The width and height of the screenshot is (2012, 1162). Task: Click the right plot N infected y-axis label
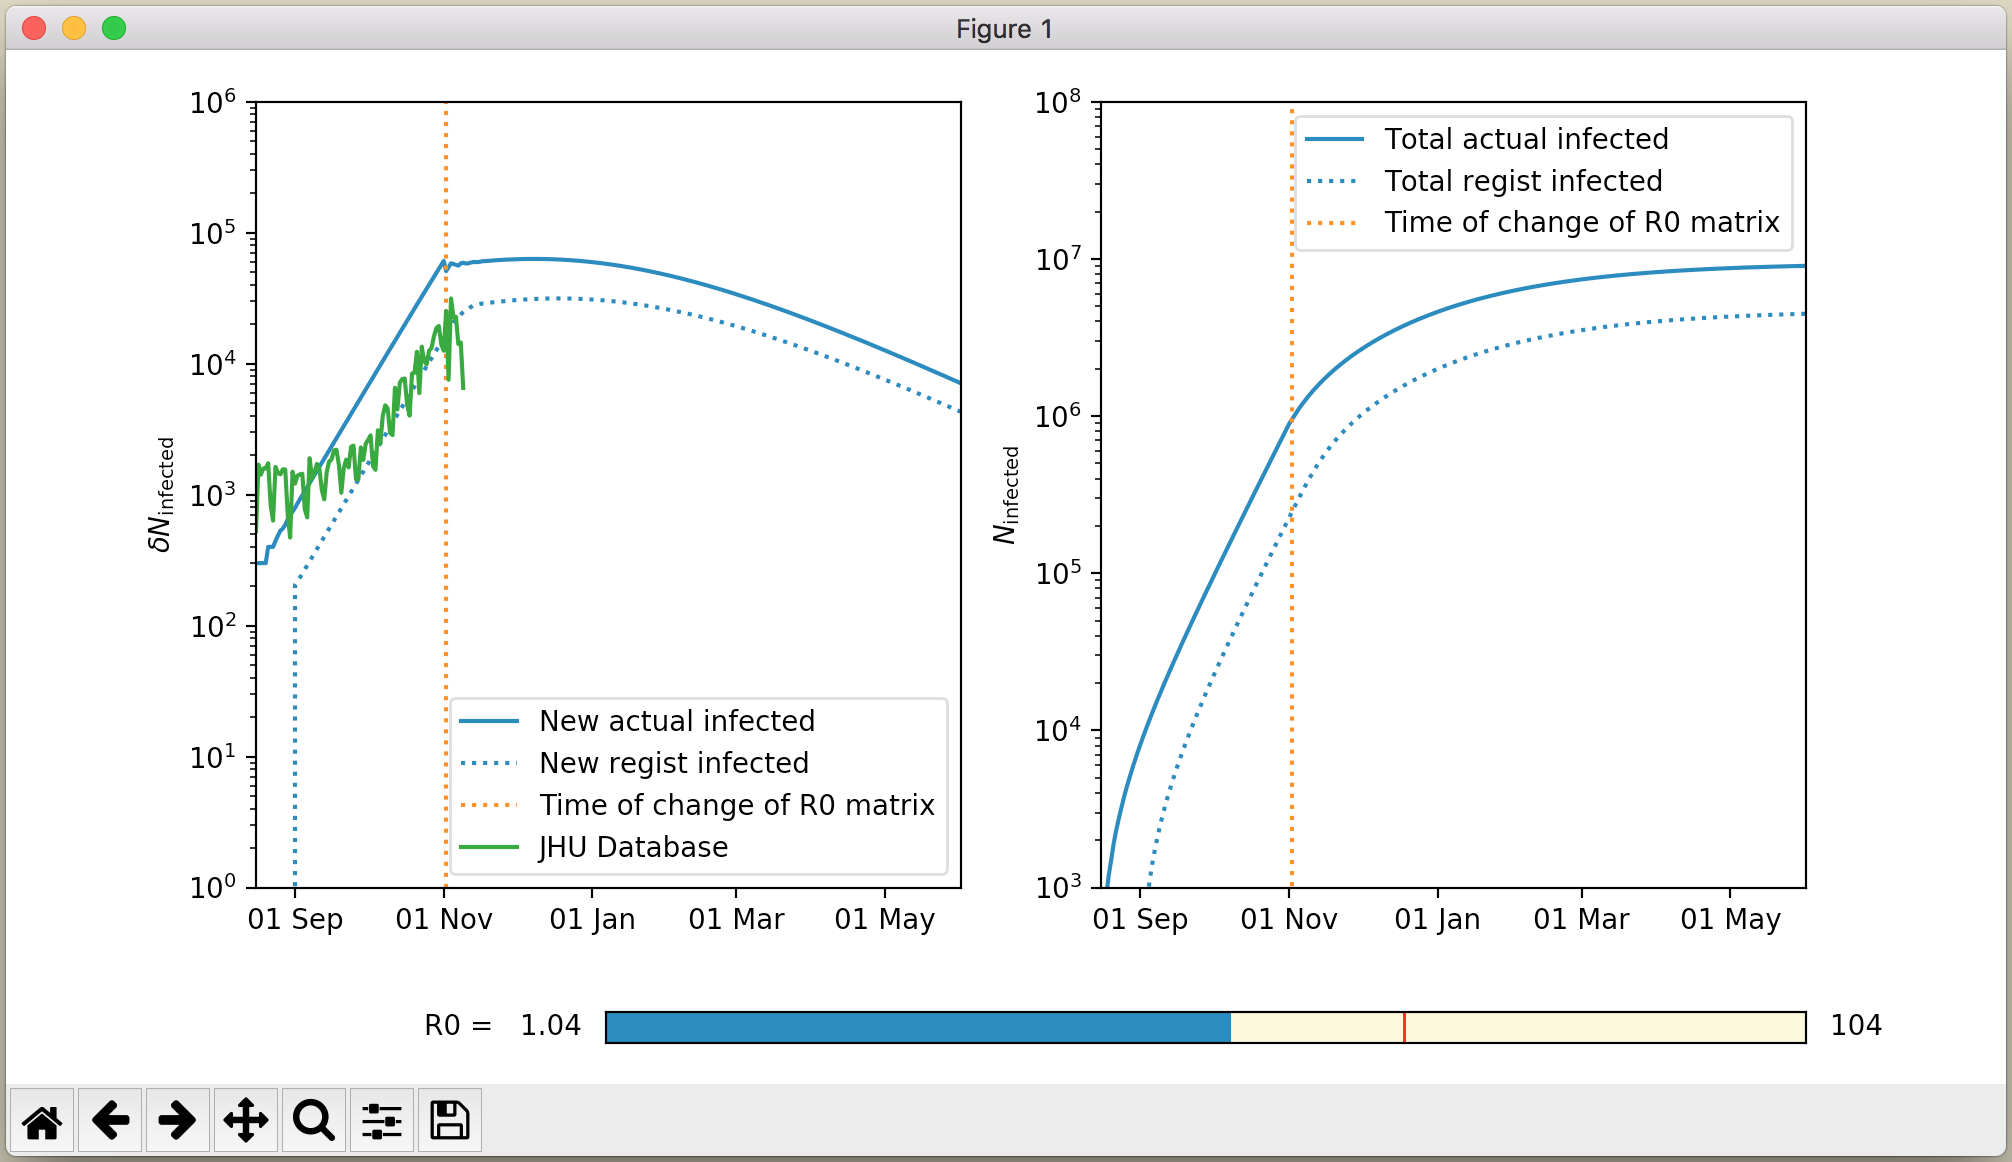[x=1006, y=495]
